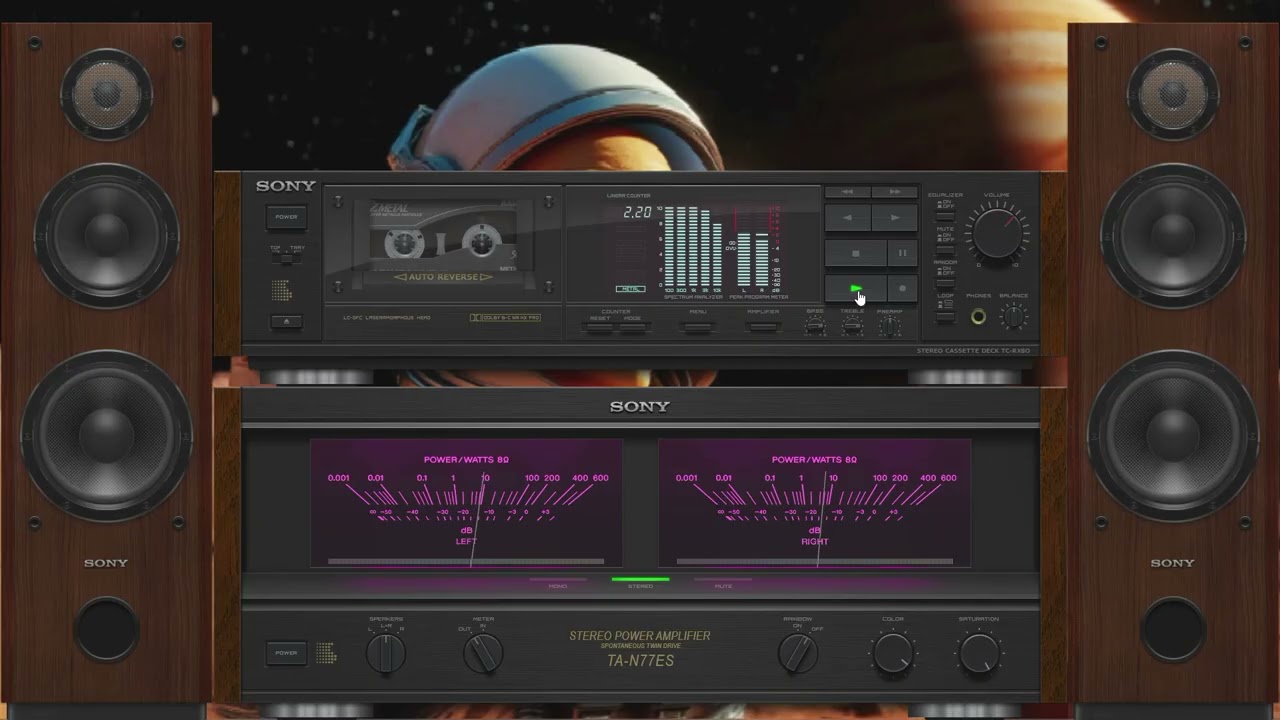Eject the cassette using the eject button
Image resolution: width=1280 pixels, height=720 pixels.
click(x=286, y=322)
